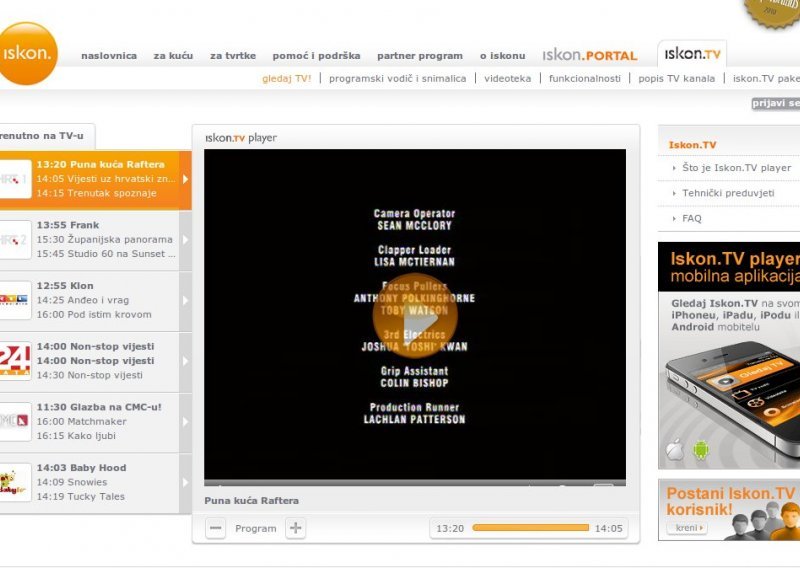
Task: Click the Iskon.TV sidebar heading
Action: pyautogui.click(x=692, y=145)
